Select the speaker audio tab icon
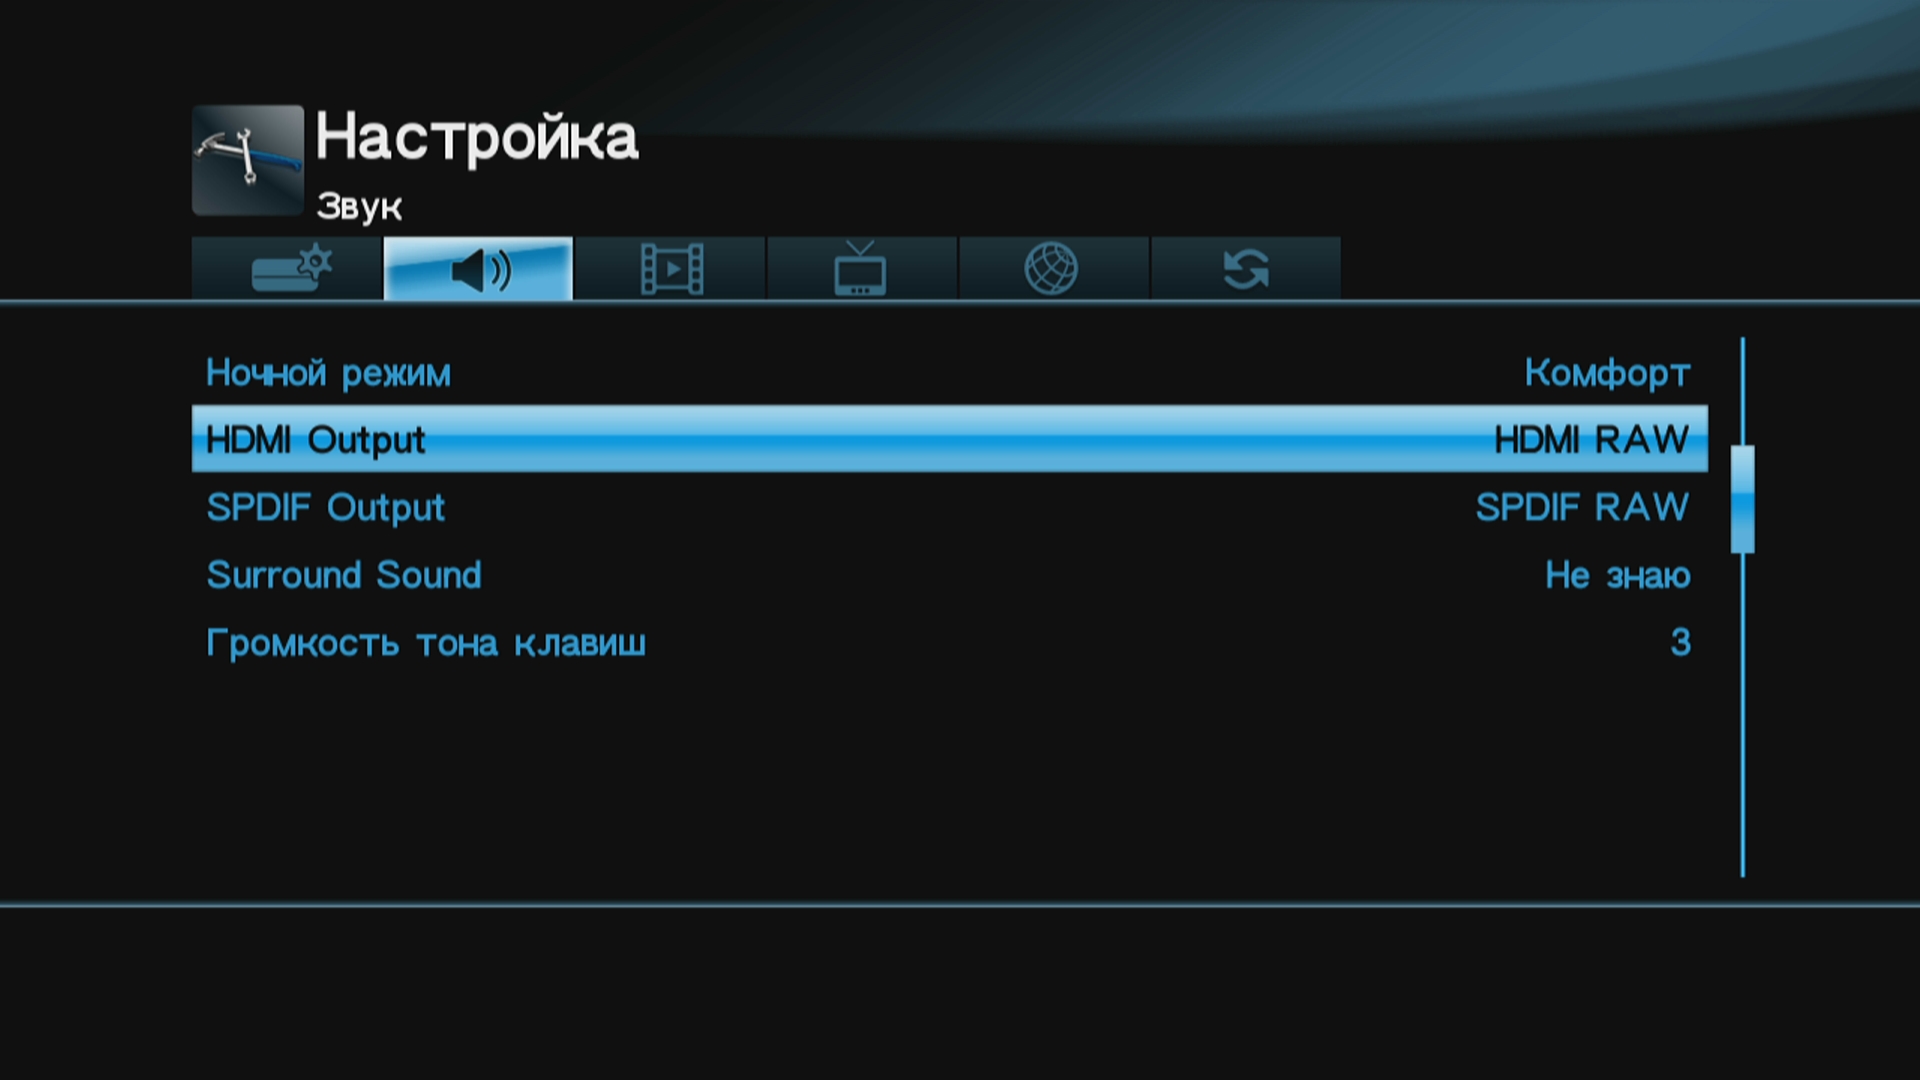 pos(478,268)
